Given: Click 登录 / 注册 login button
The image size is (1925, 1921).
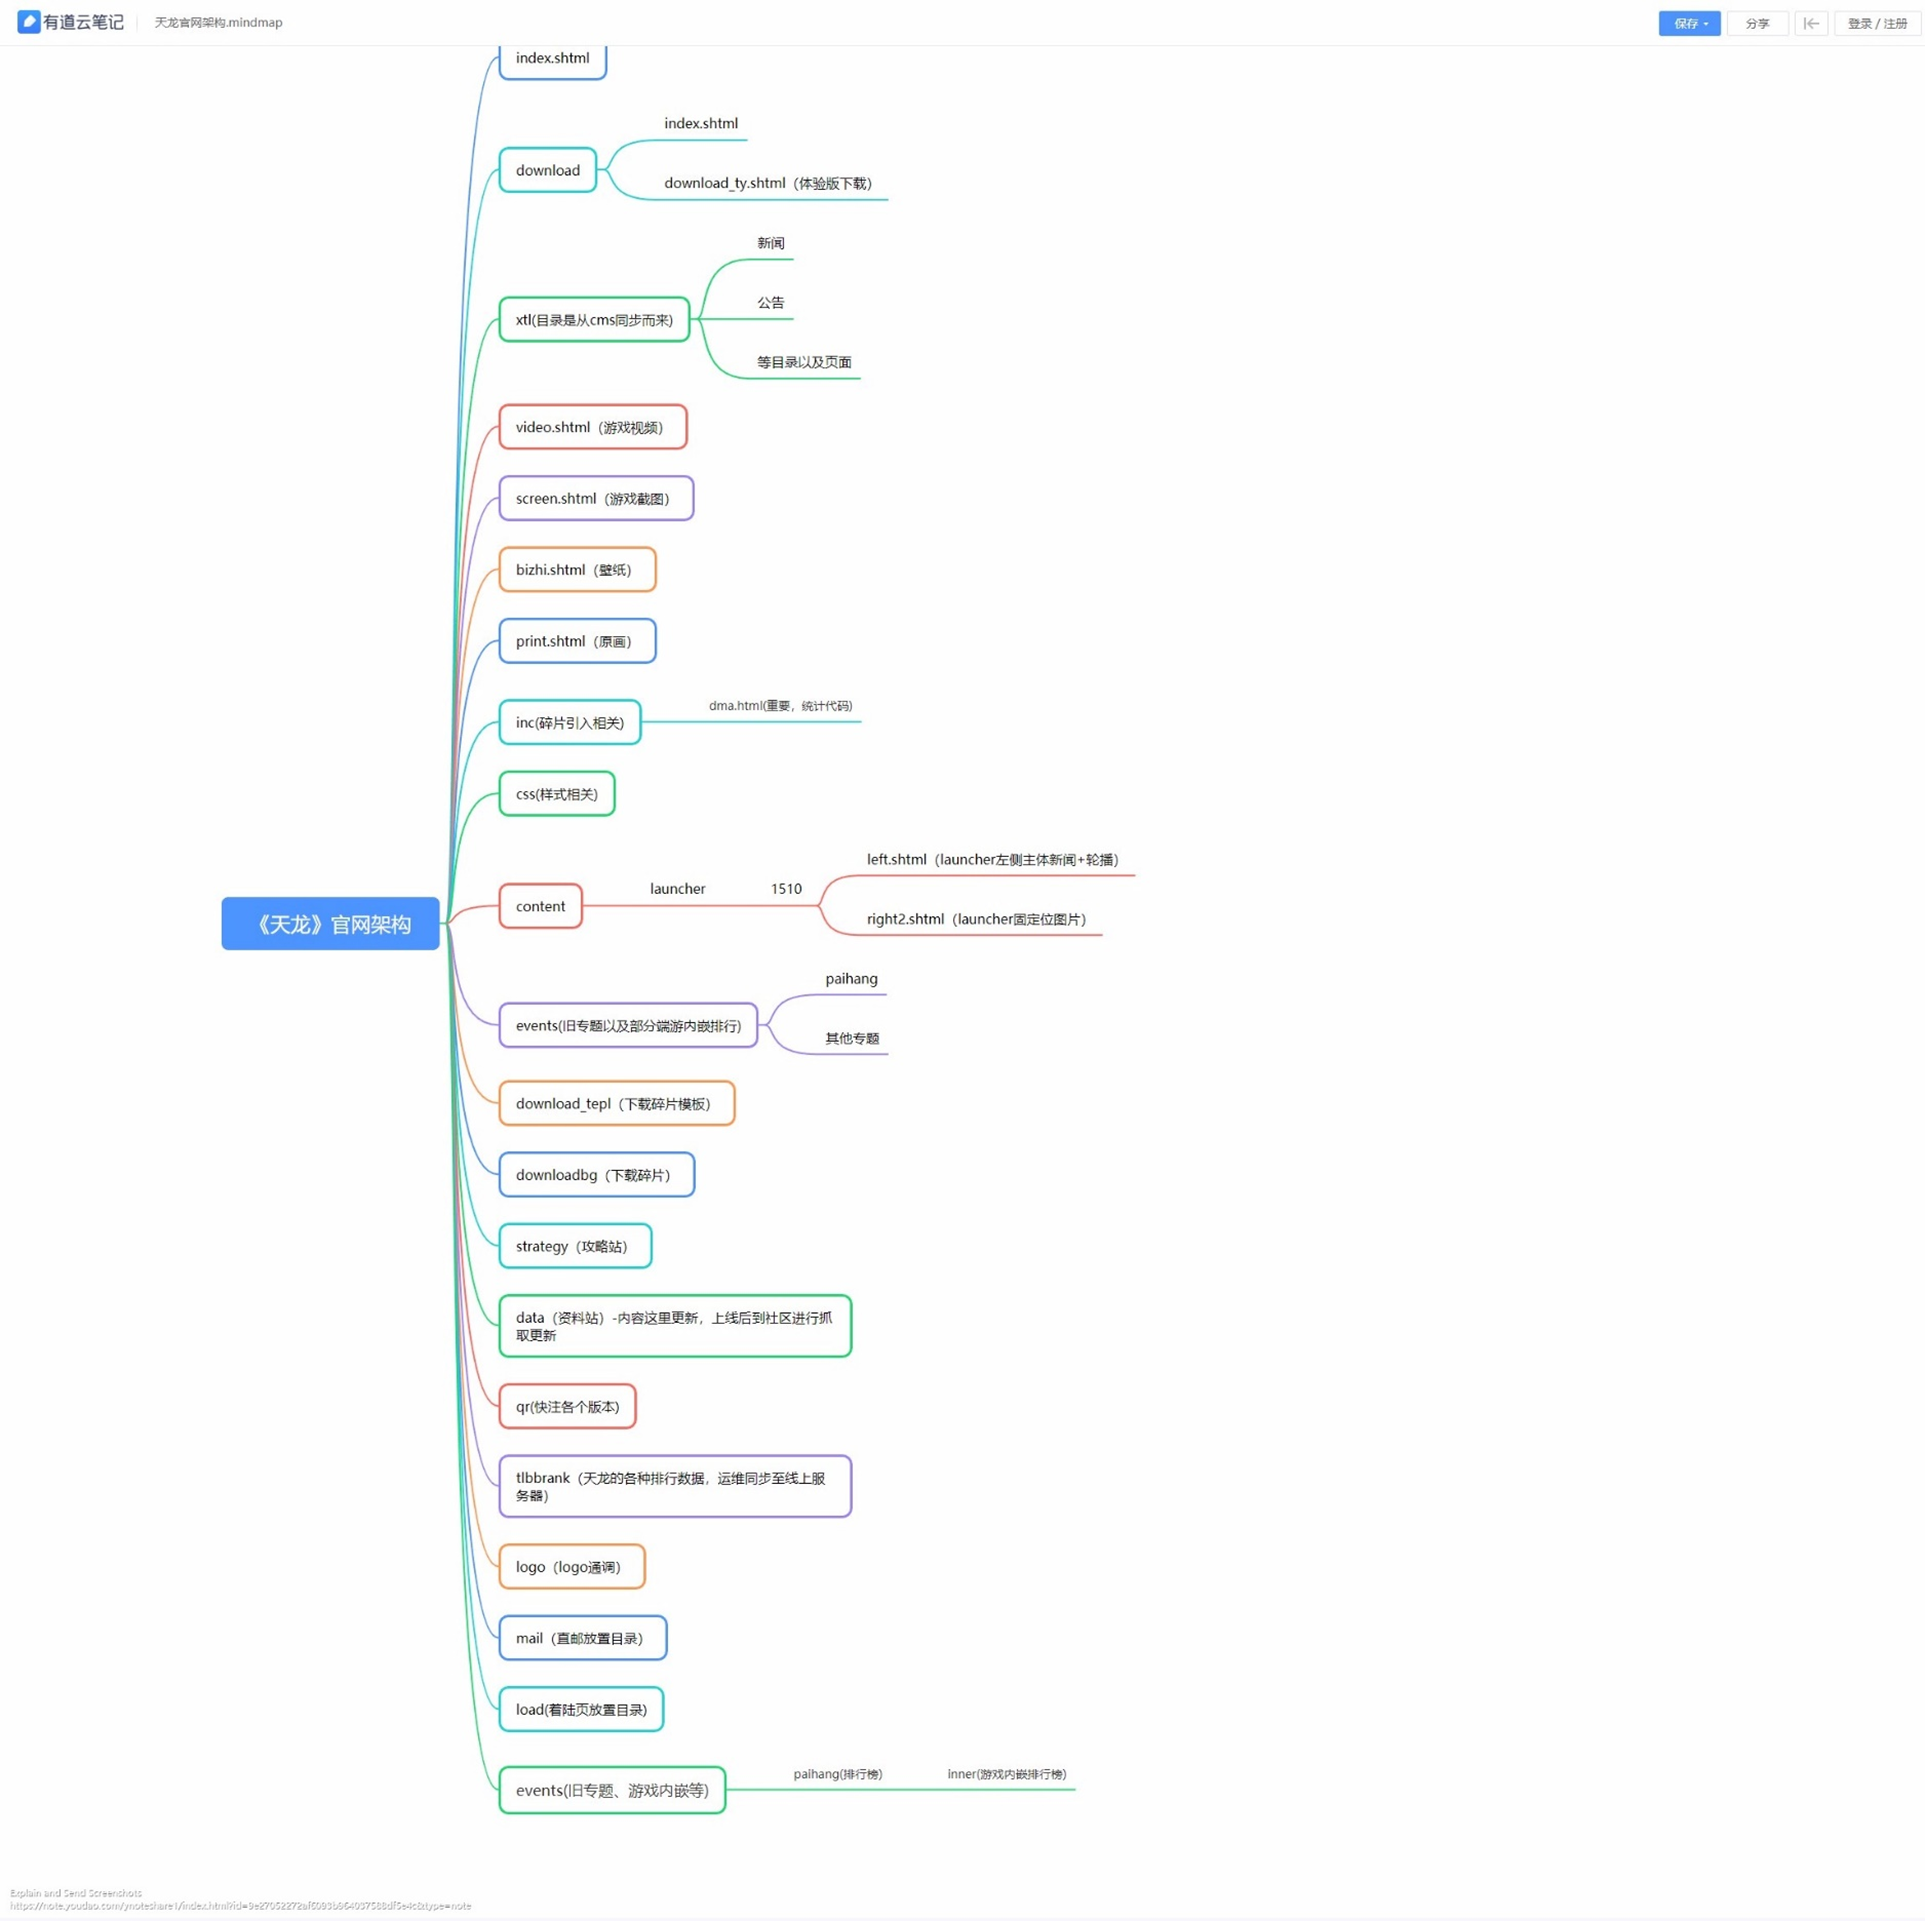Looking at the screenshot, I should click(1876, 23).
